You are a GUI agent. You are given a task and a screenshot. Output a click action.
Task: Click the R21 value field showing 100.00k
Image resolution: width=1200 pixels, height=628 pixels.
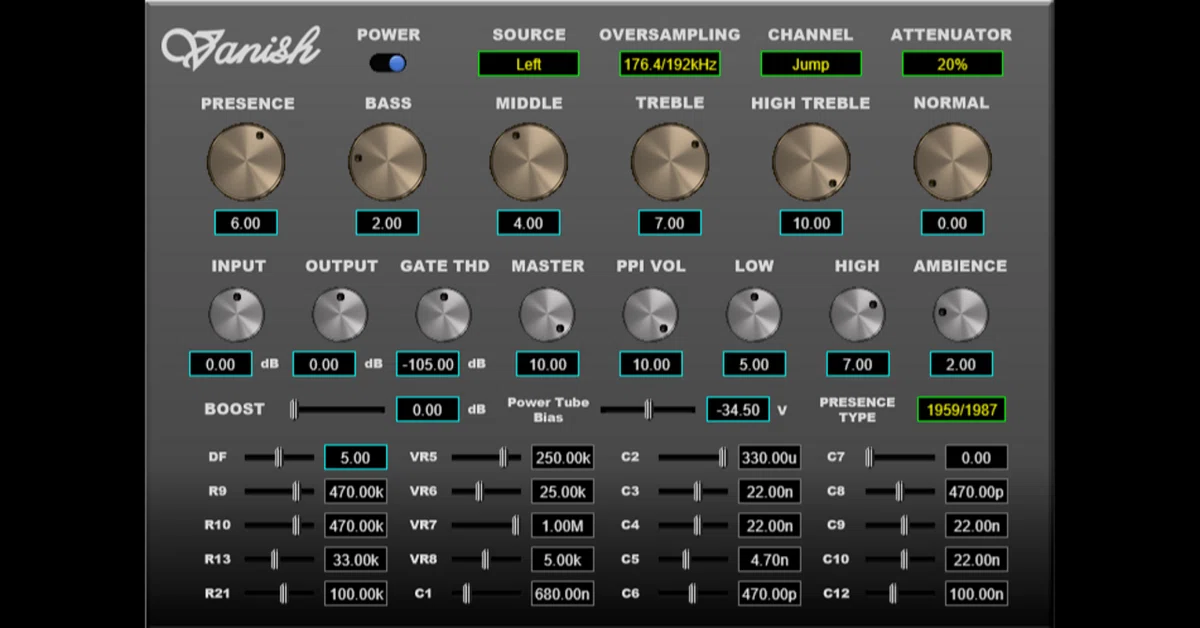point(355,594)
